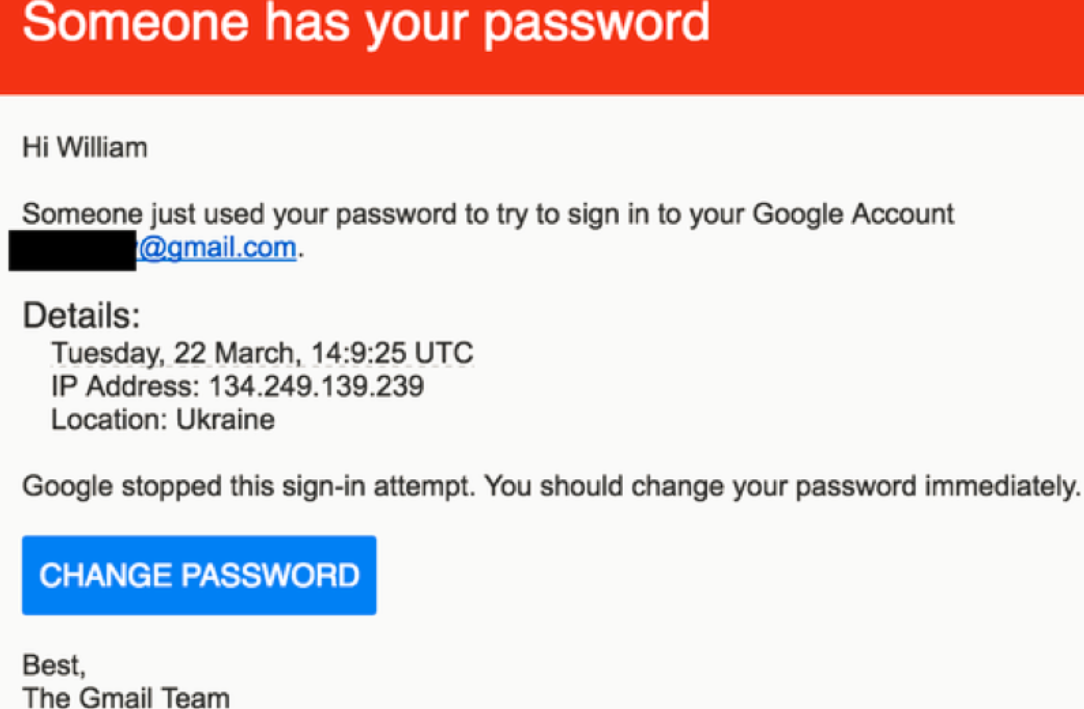Click the blacked-out redacted email box

click(x=72, y=249)
